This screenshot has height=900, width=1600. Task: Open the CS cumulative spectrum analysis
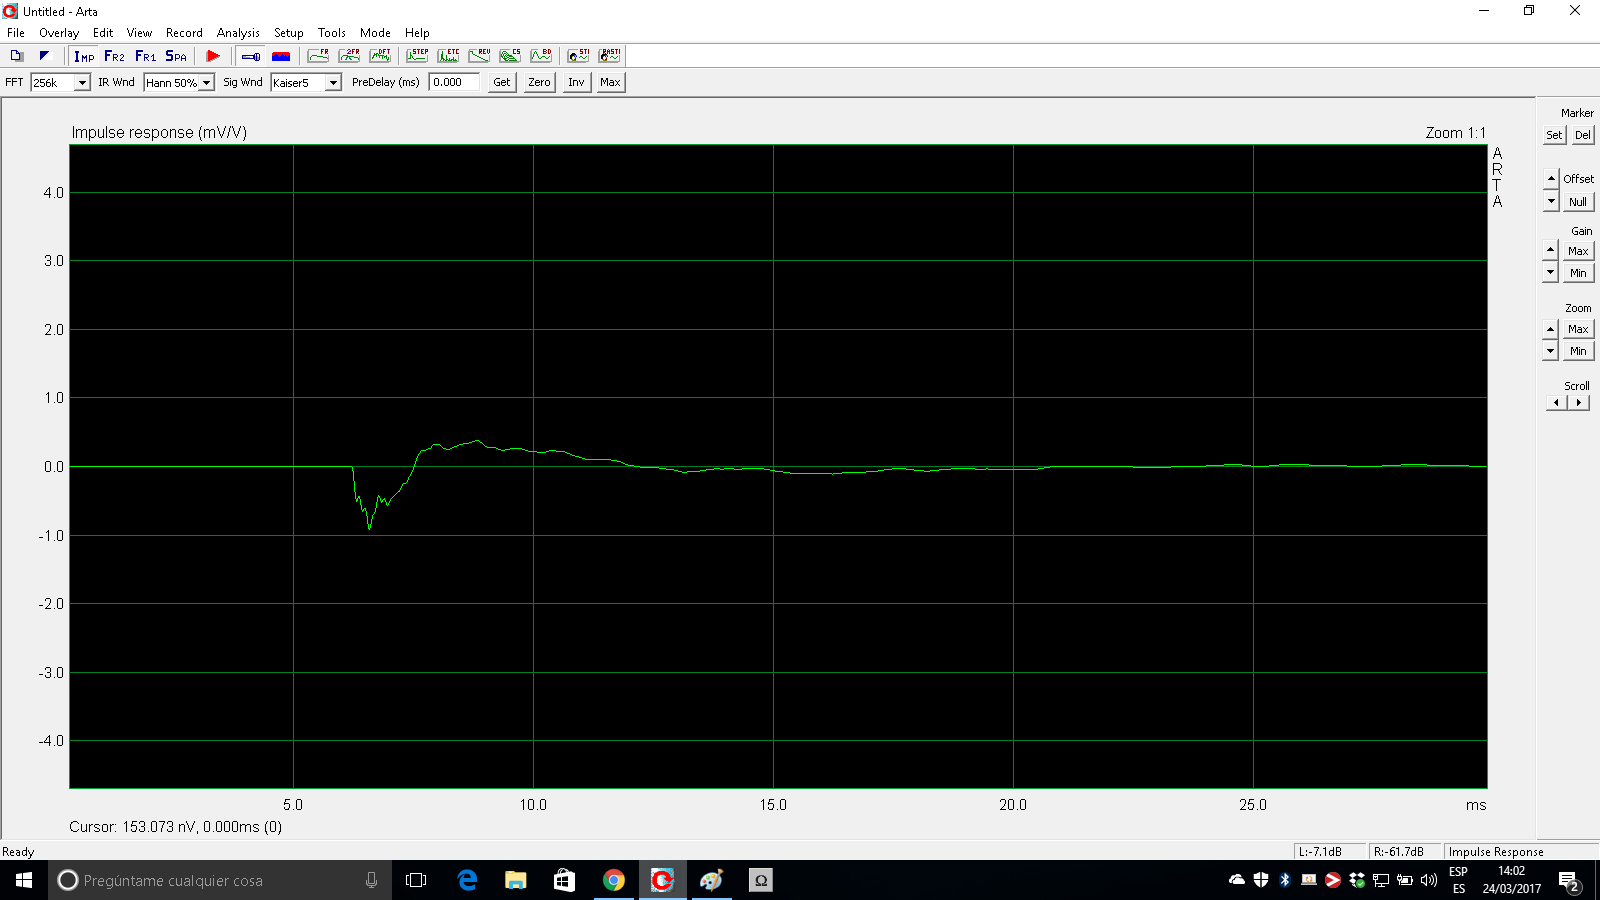[x=510, y=56]
